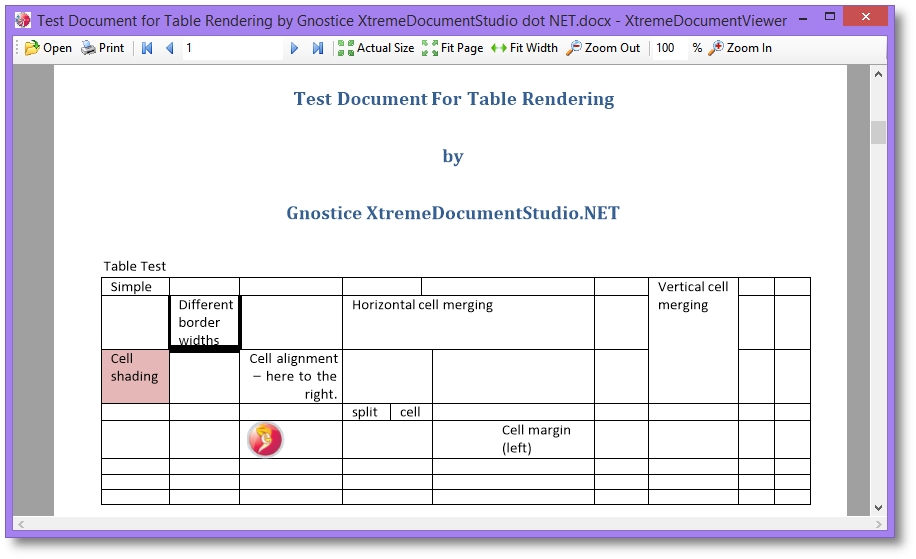Click the 'cell' table cell
The height and width of the screenshot is (559, 916).
click(x=411, y=412)
